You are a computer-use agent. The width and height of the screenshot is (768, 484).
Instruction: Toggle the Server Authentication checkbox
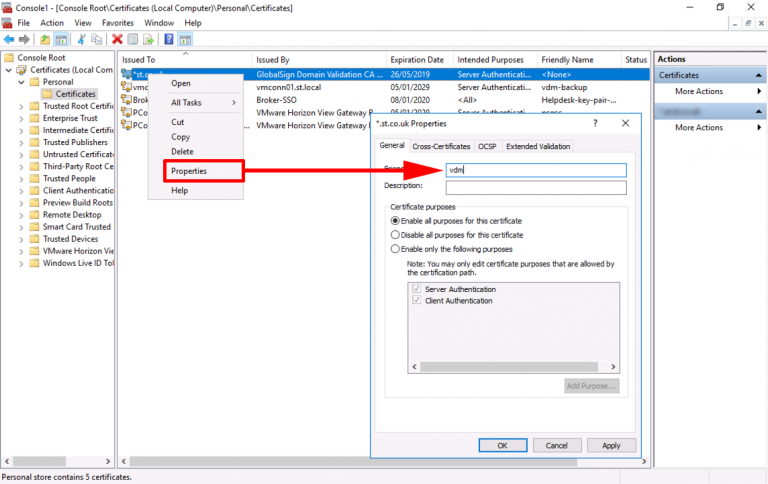pyautogui.click(x=417, y=289)
